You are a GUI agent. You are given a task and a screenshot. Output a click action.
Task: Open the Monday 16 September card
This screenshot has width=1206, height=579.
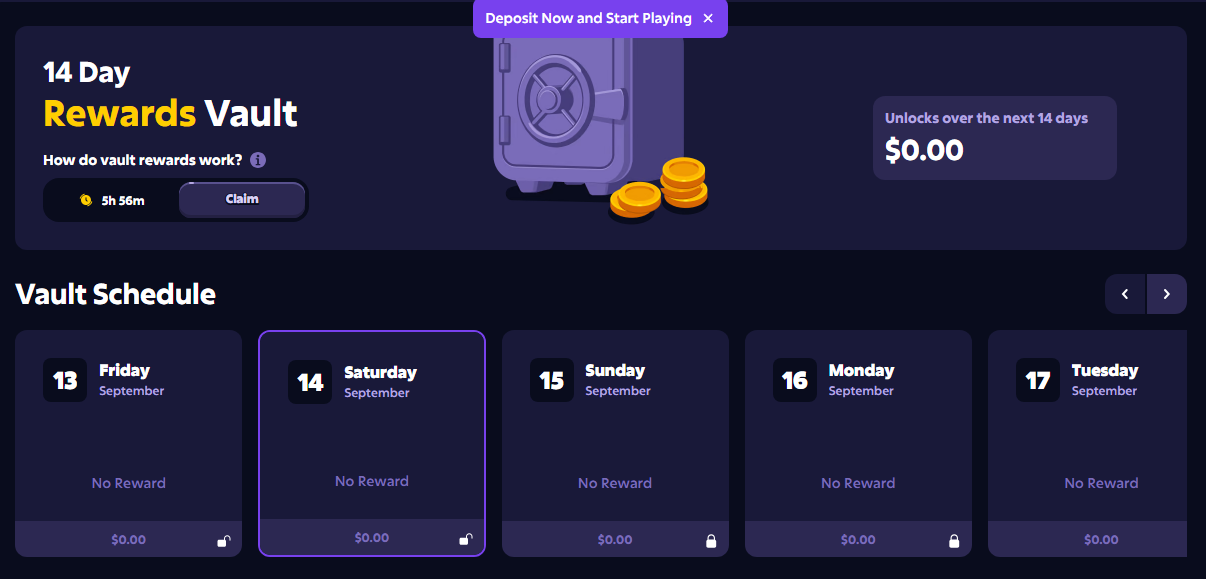(x=858, y=443)
